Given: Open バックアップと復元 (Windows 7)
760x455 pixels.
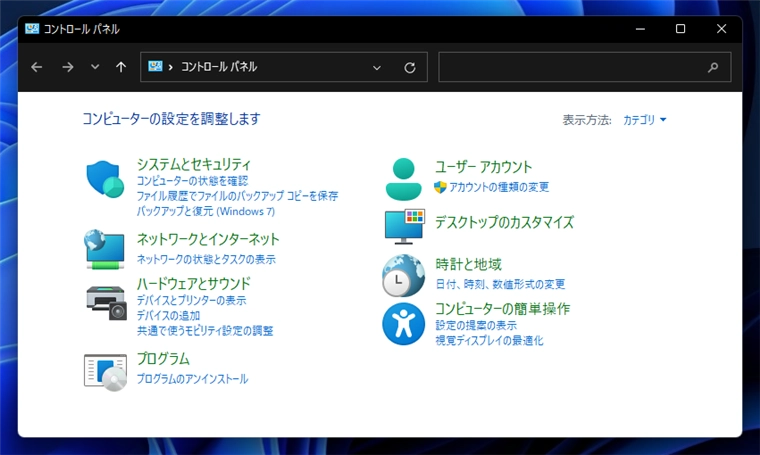Looking at the screenshot, I should click(x=206, y=211).
